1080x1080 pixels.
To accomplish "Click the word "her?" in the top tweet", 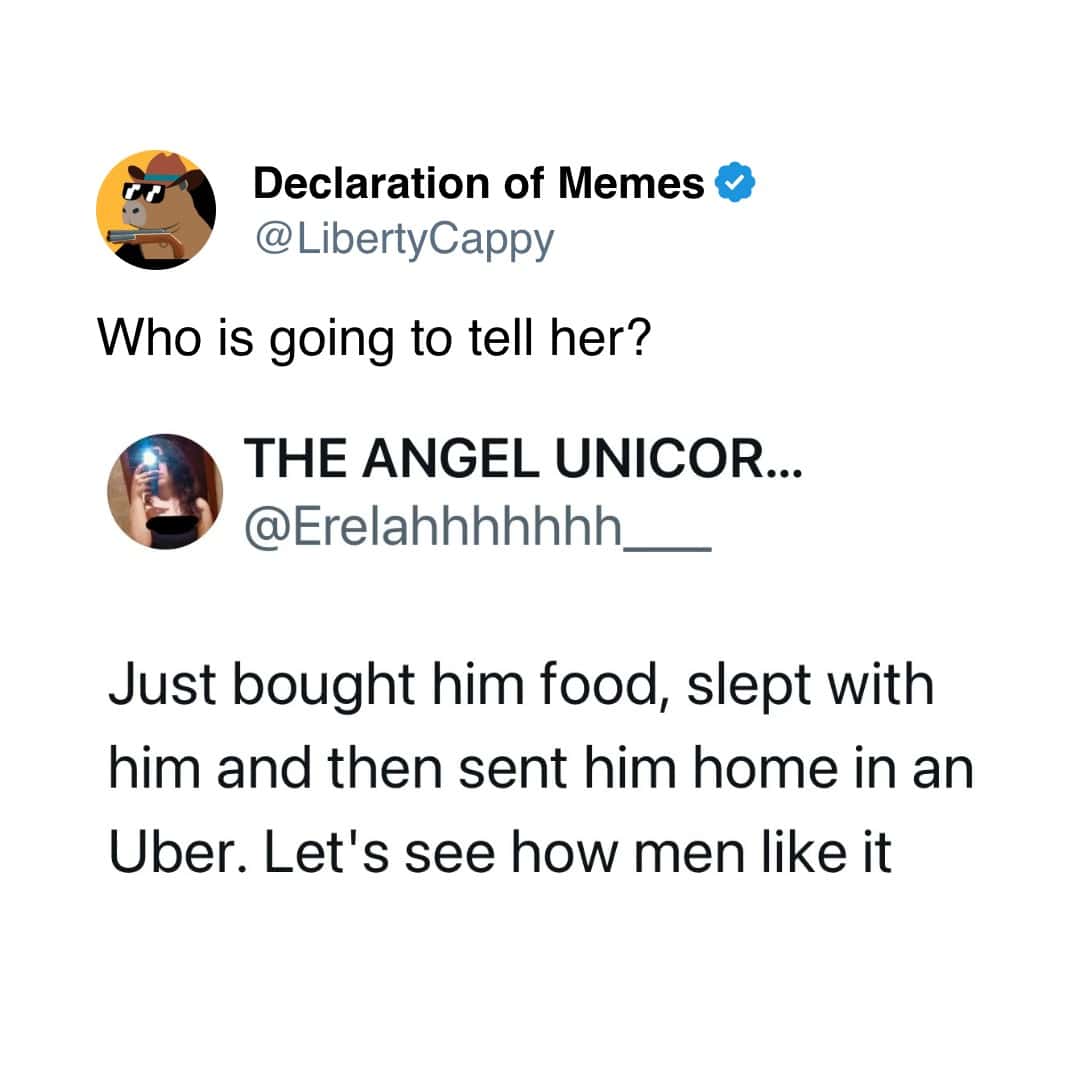I will coord(600,338).
